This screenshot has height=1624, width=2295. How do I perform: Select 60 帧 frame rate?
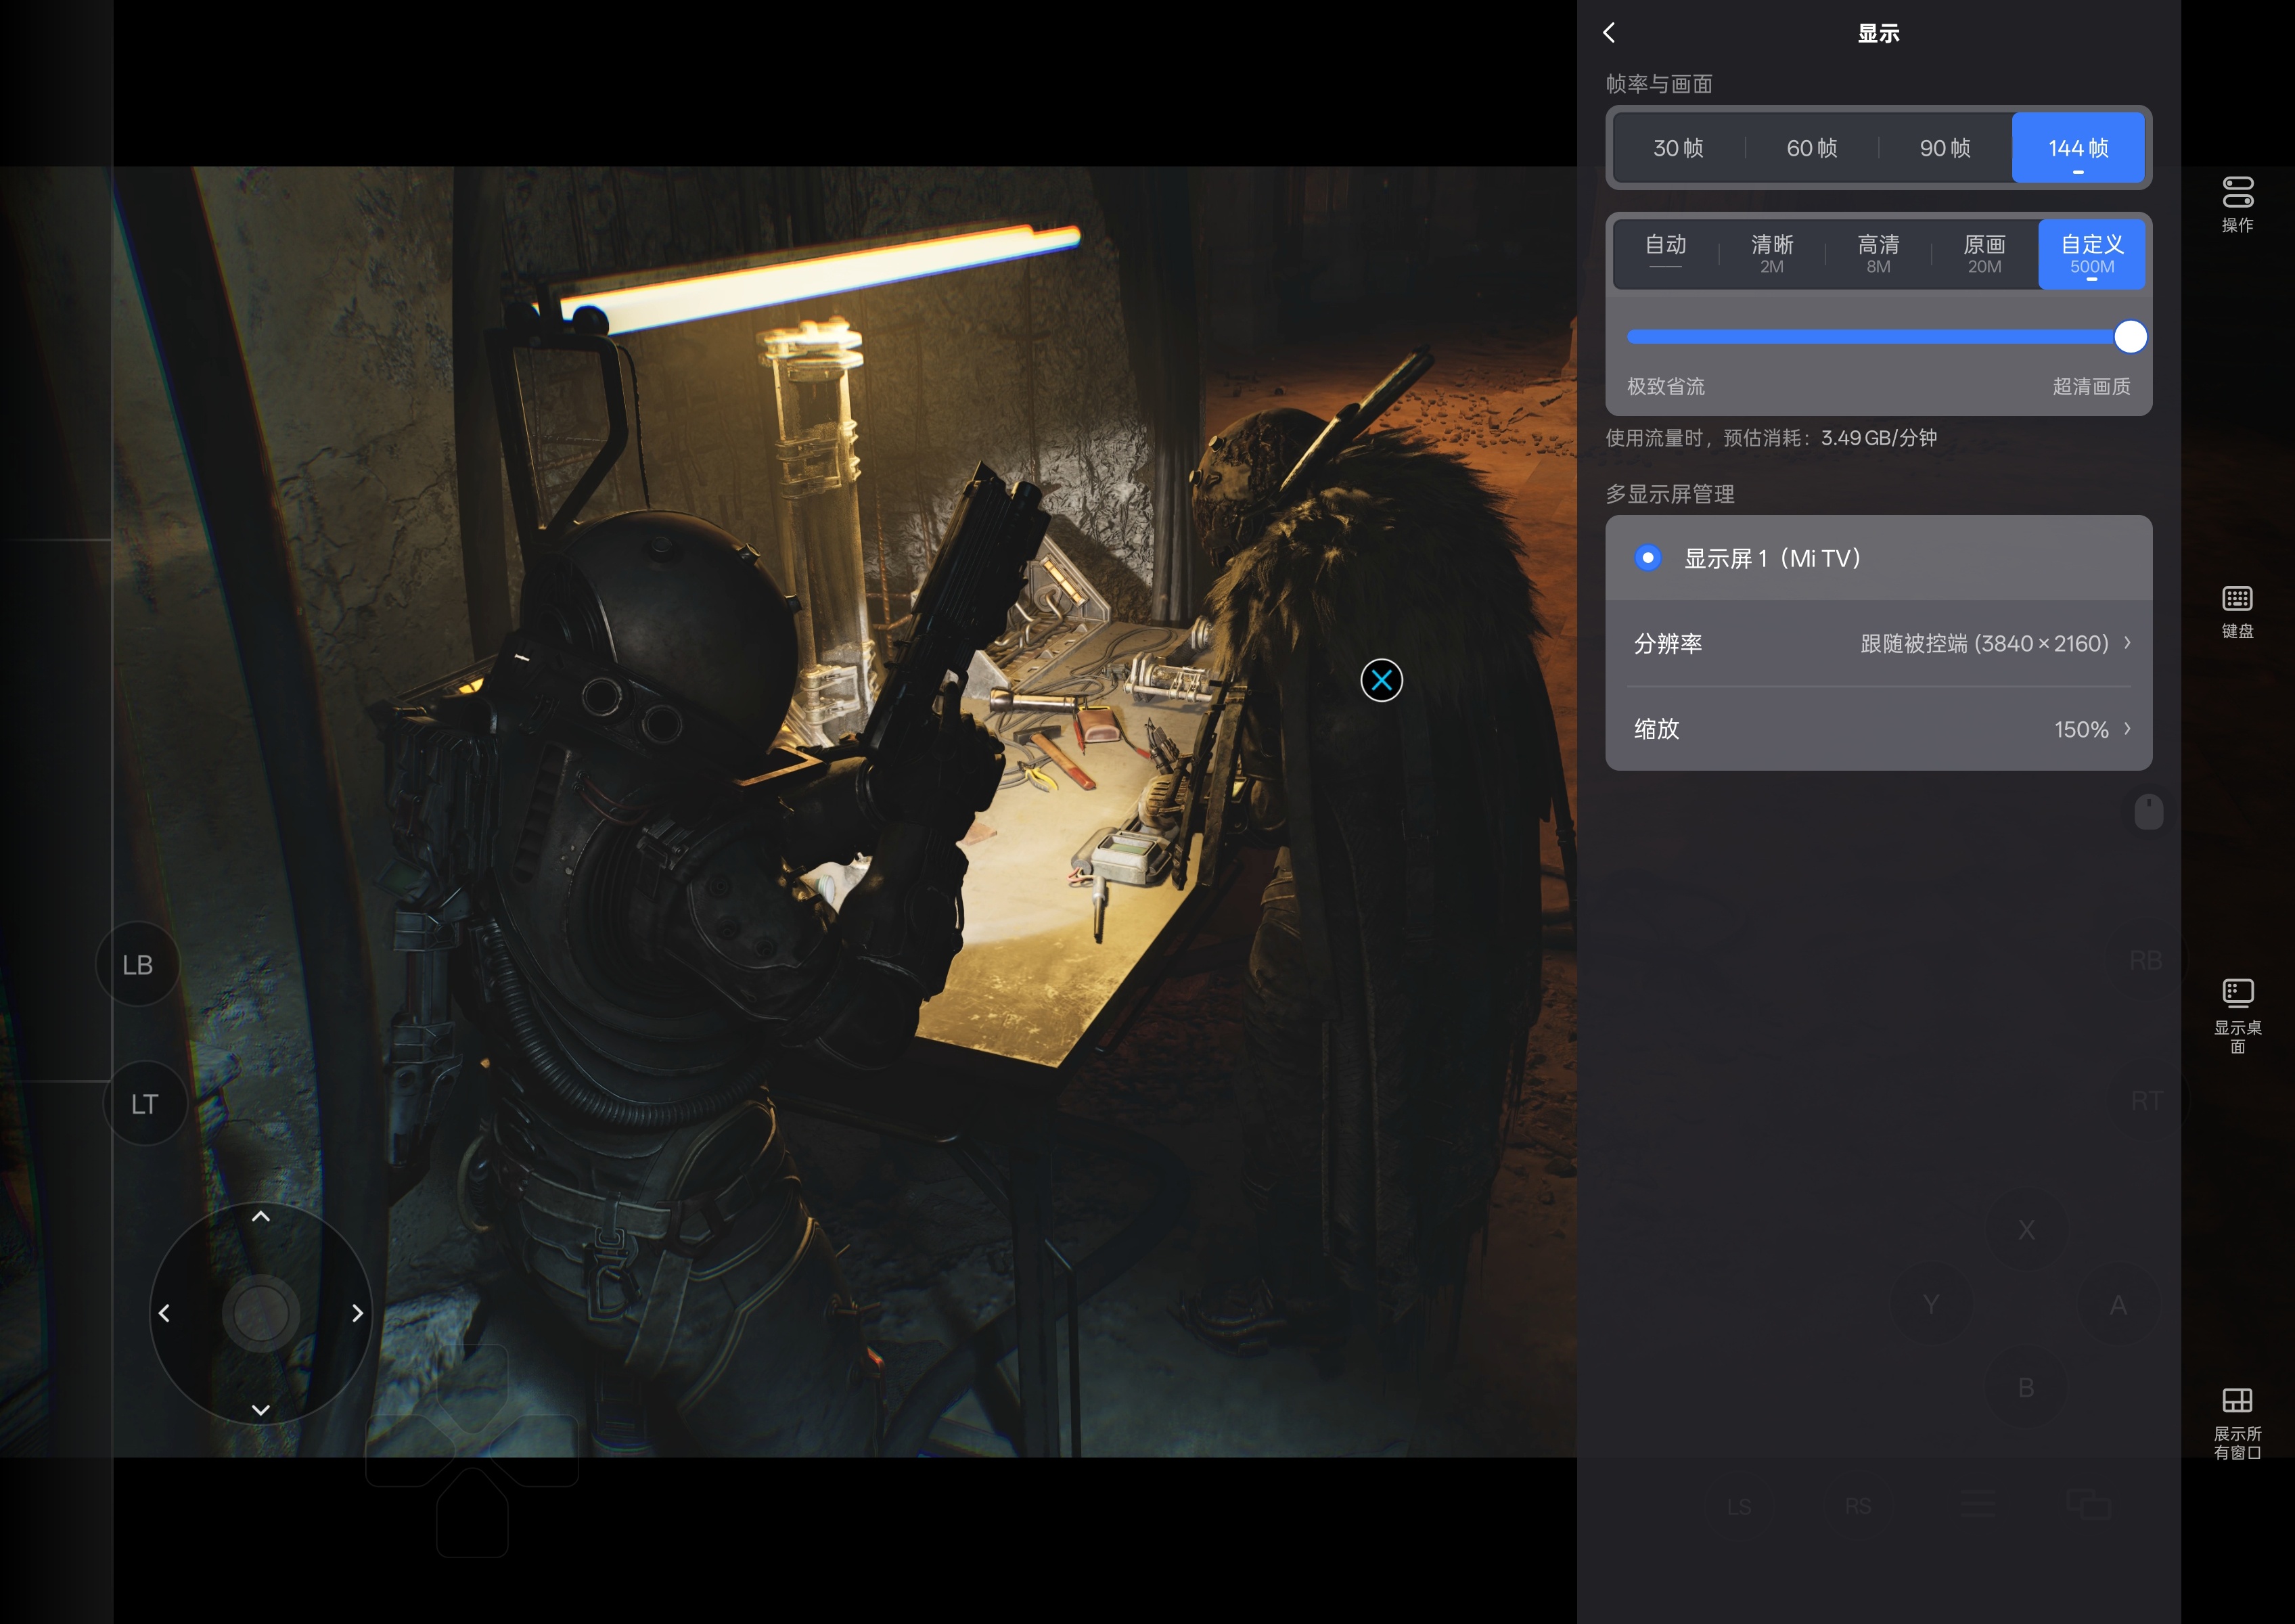pos(1811,148)
